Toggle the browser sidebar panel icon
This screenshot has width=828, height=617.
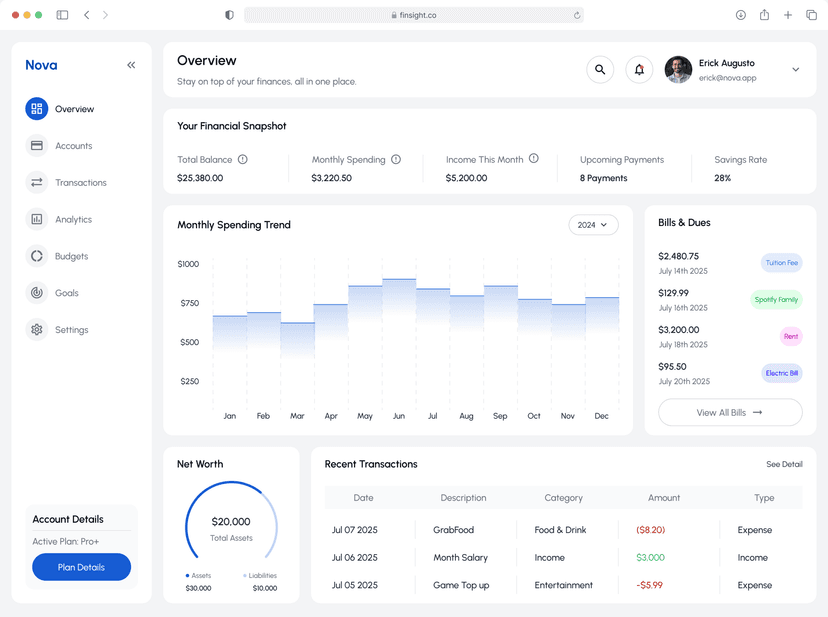(62, 15)
